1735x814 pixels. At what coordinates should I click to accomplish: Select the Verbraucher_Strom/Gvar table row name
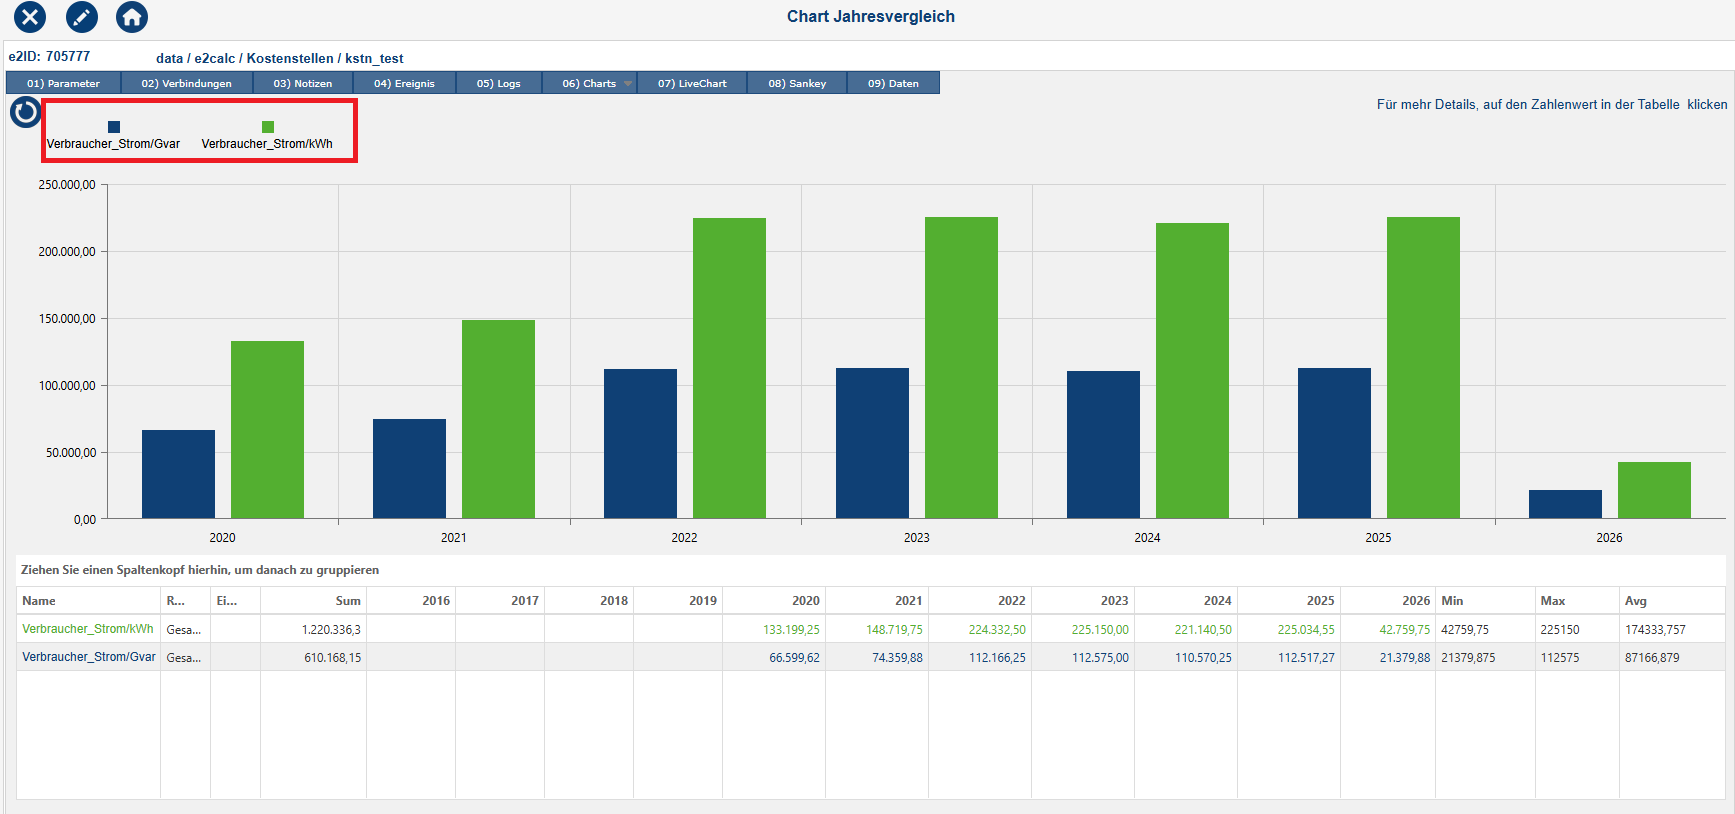tap(88, 658)
